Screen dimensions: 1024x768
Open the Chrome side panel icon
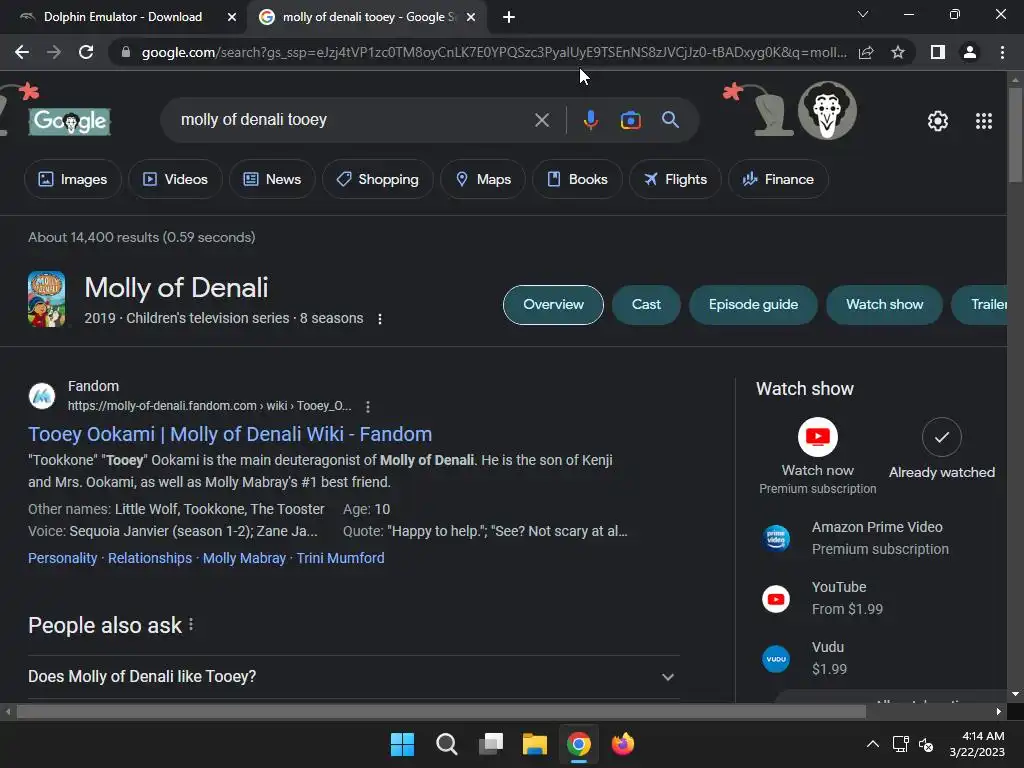coord(938,52)
